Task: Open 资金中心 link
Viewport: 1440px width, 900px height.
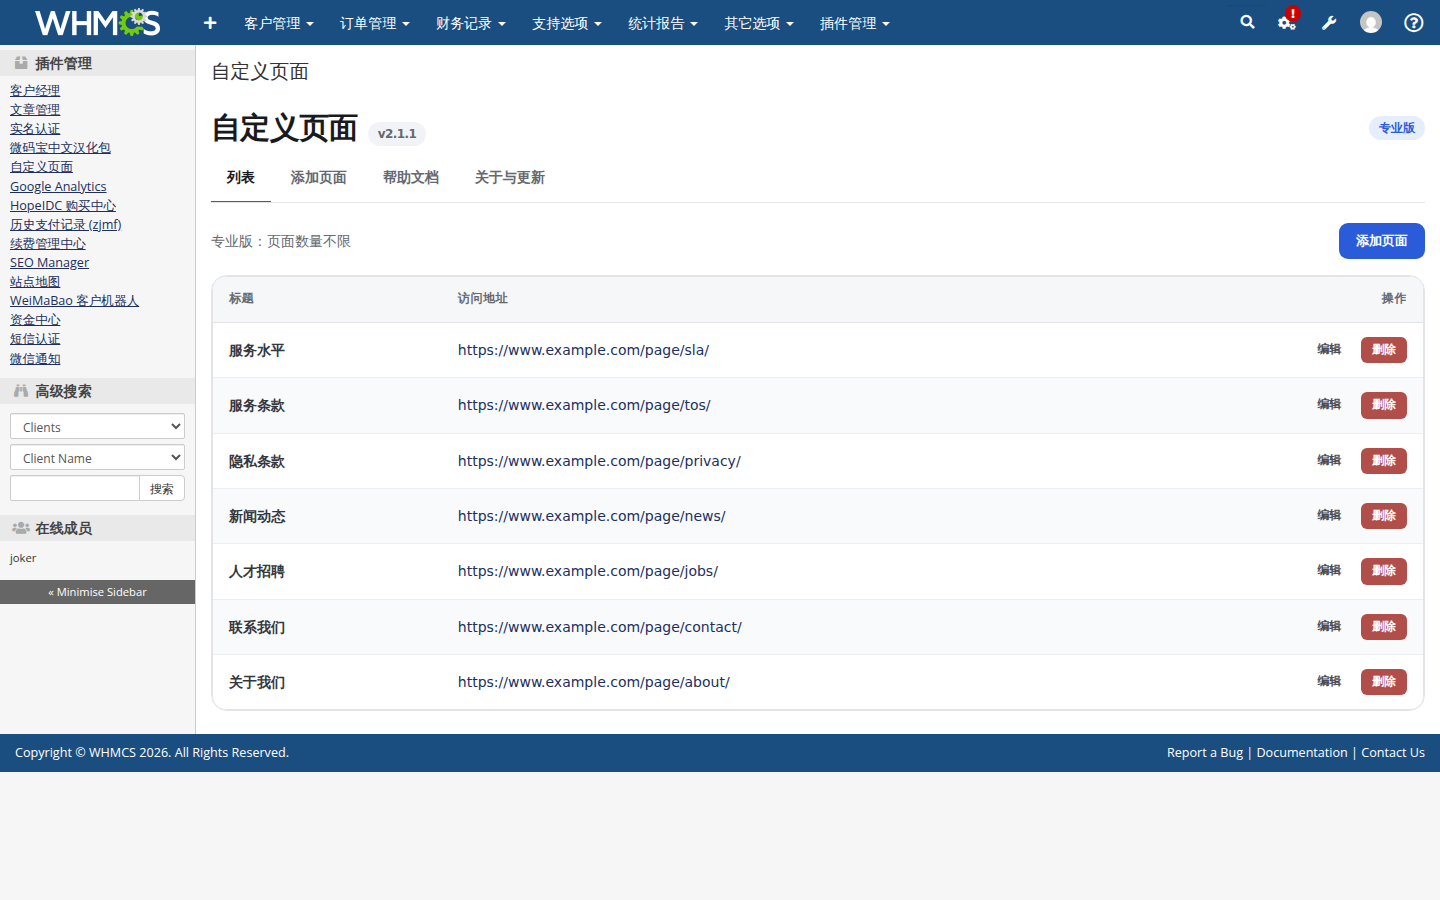Action: [35, 320]
